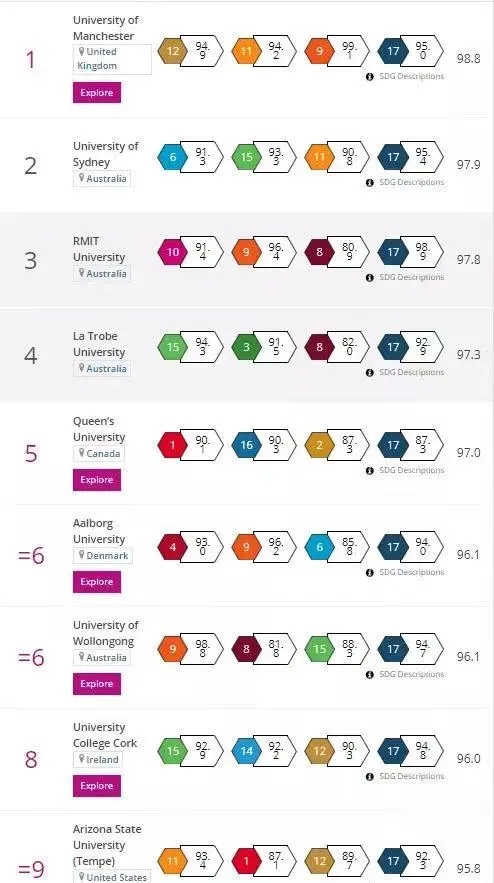Open La Trobe University name link
The width and height of the screenshot is (494, 883).
(99, 344)
